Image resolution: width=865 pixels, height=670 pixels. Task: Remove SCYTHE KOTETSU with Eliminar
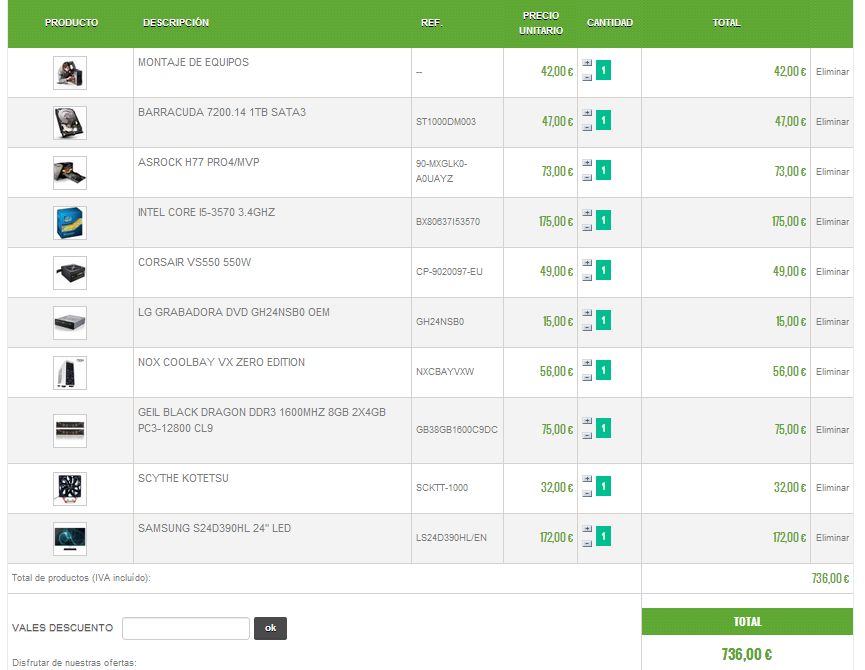click(x=832, y=488)
